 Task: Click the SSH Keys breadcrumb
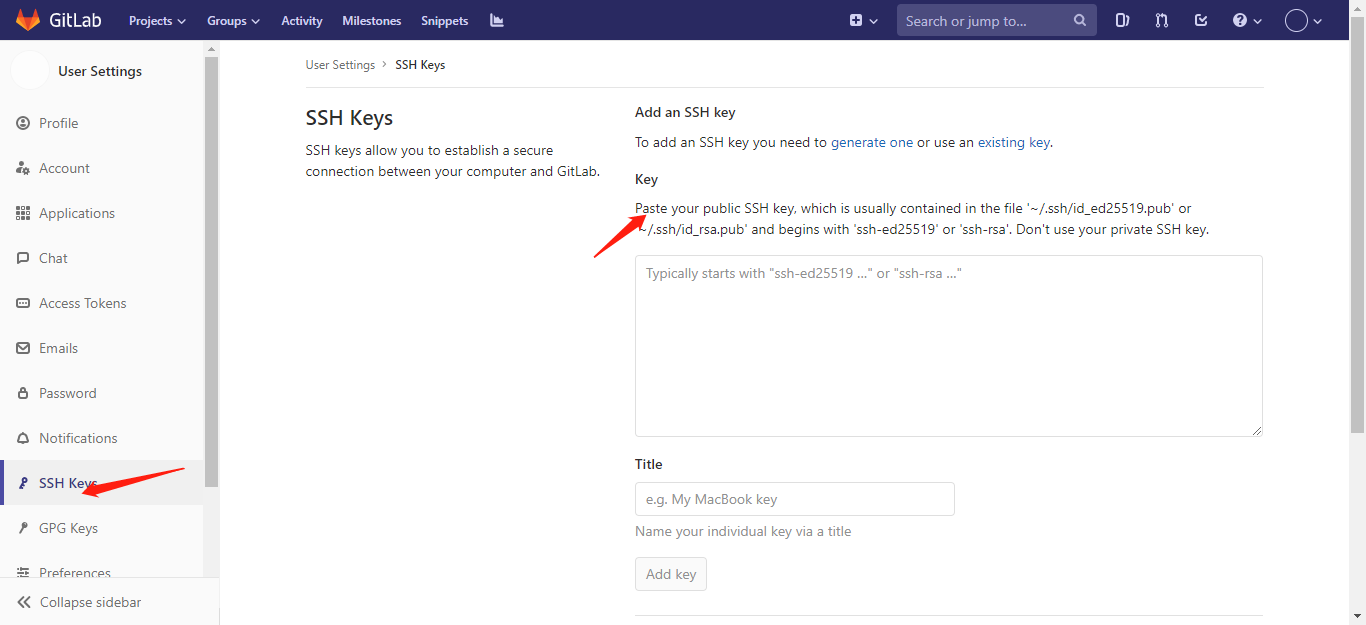point(420,65)
